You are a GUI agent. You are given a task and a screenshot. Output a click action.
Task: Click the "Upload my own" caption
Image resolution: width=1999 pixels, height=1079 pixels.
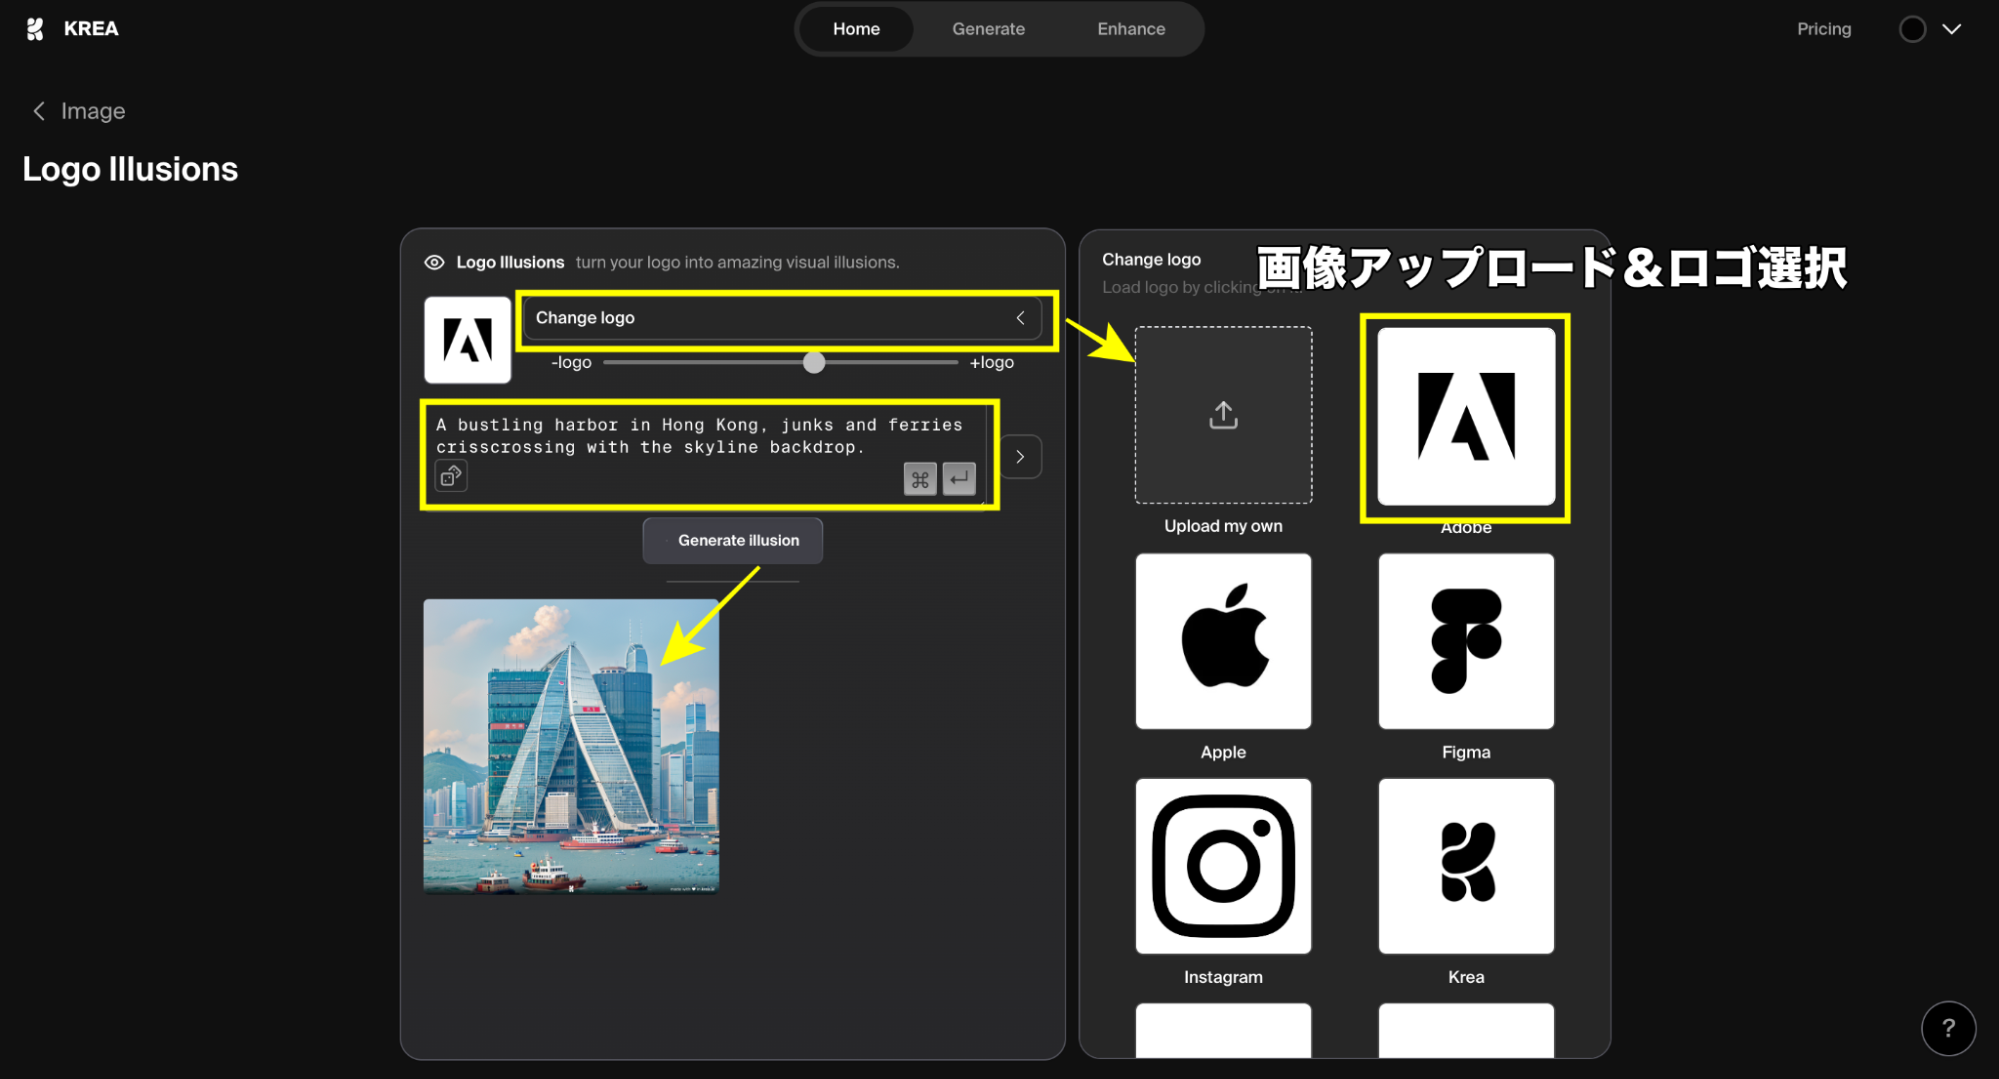[1223, 526]
